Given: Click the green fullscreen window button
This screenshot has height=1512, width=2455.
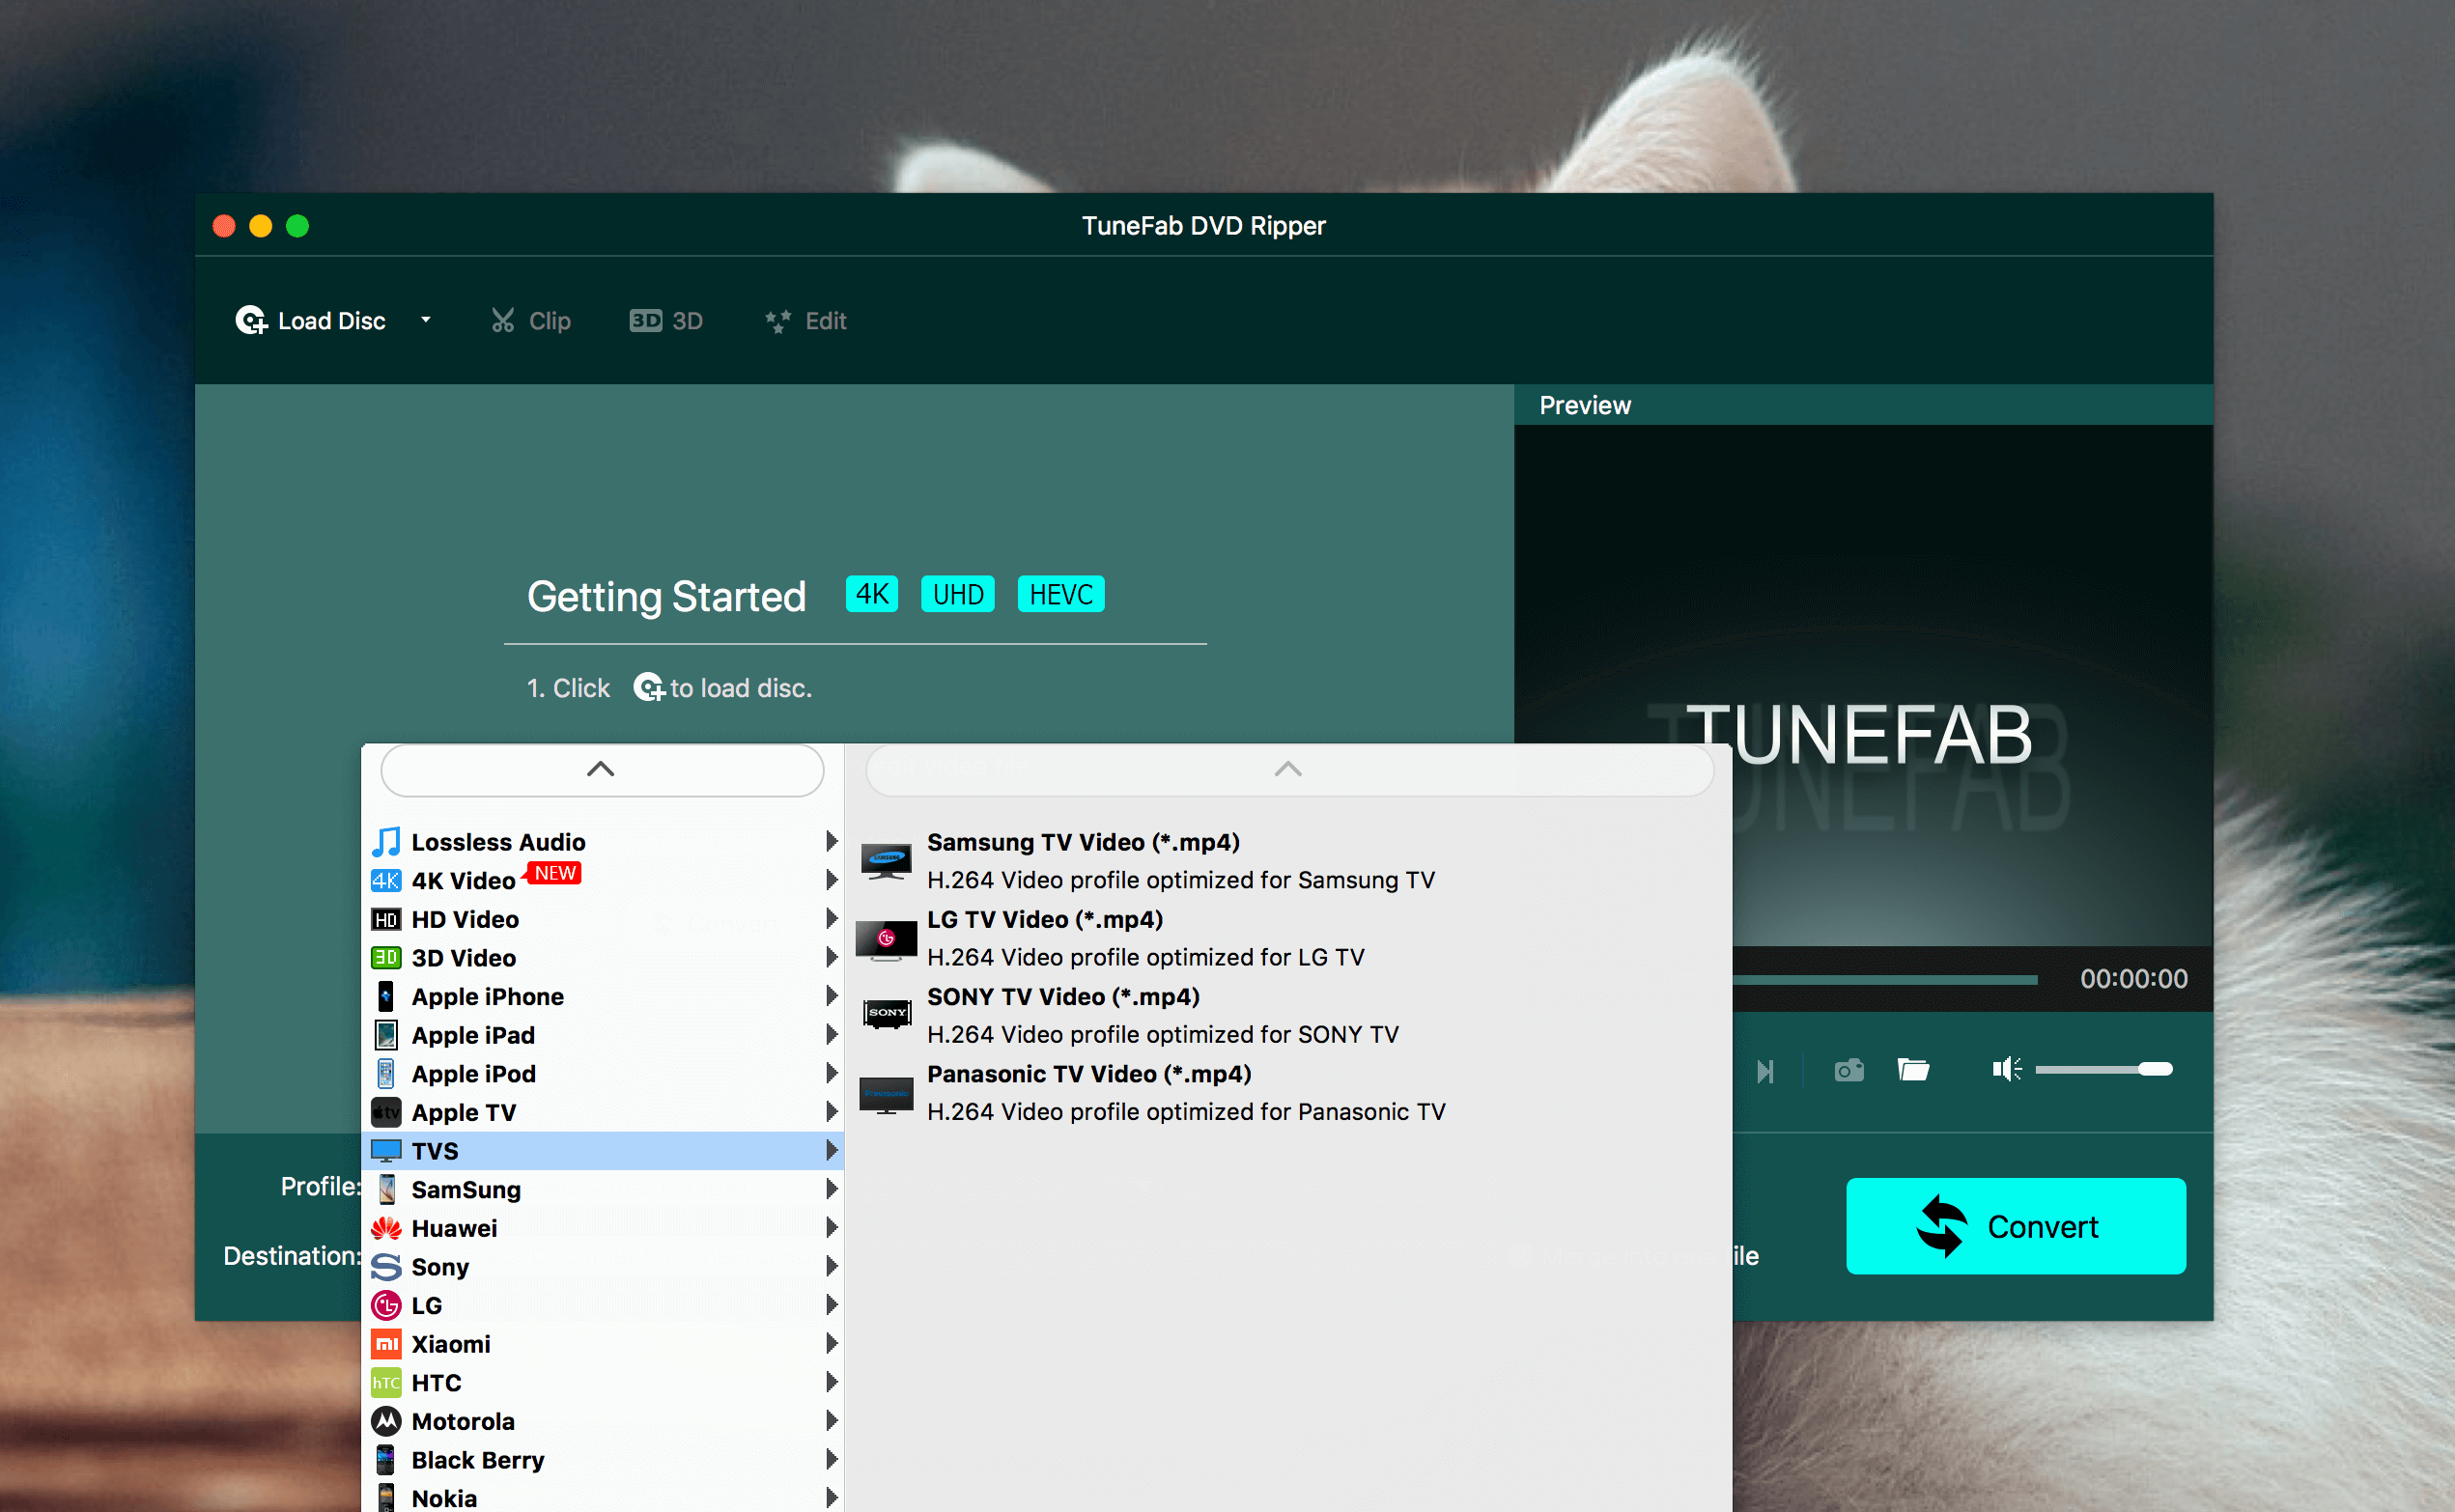Looking at the screenshot, I should pyautogui.click(x=297, y=226).
